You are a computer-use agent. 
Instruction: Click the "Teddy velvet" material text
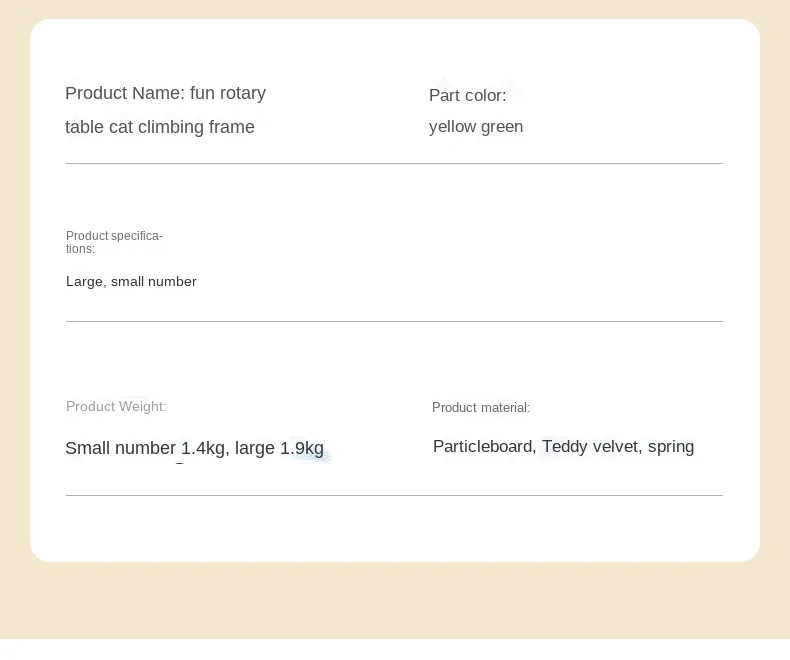(x=590, y=447)
